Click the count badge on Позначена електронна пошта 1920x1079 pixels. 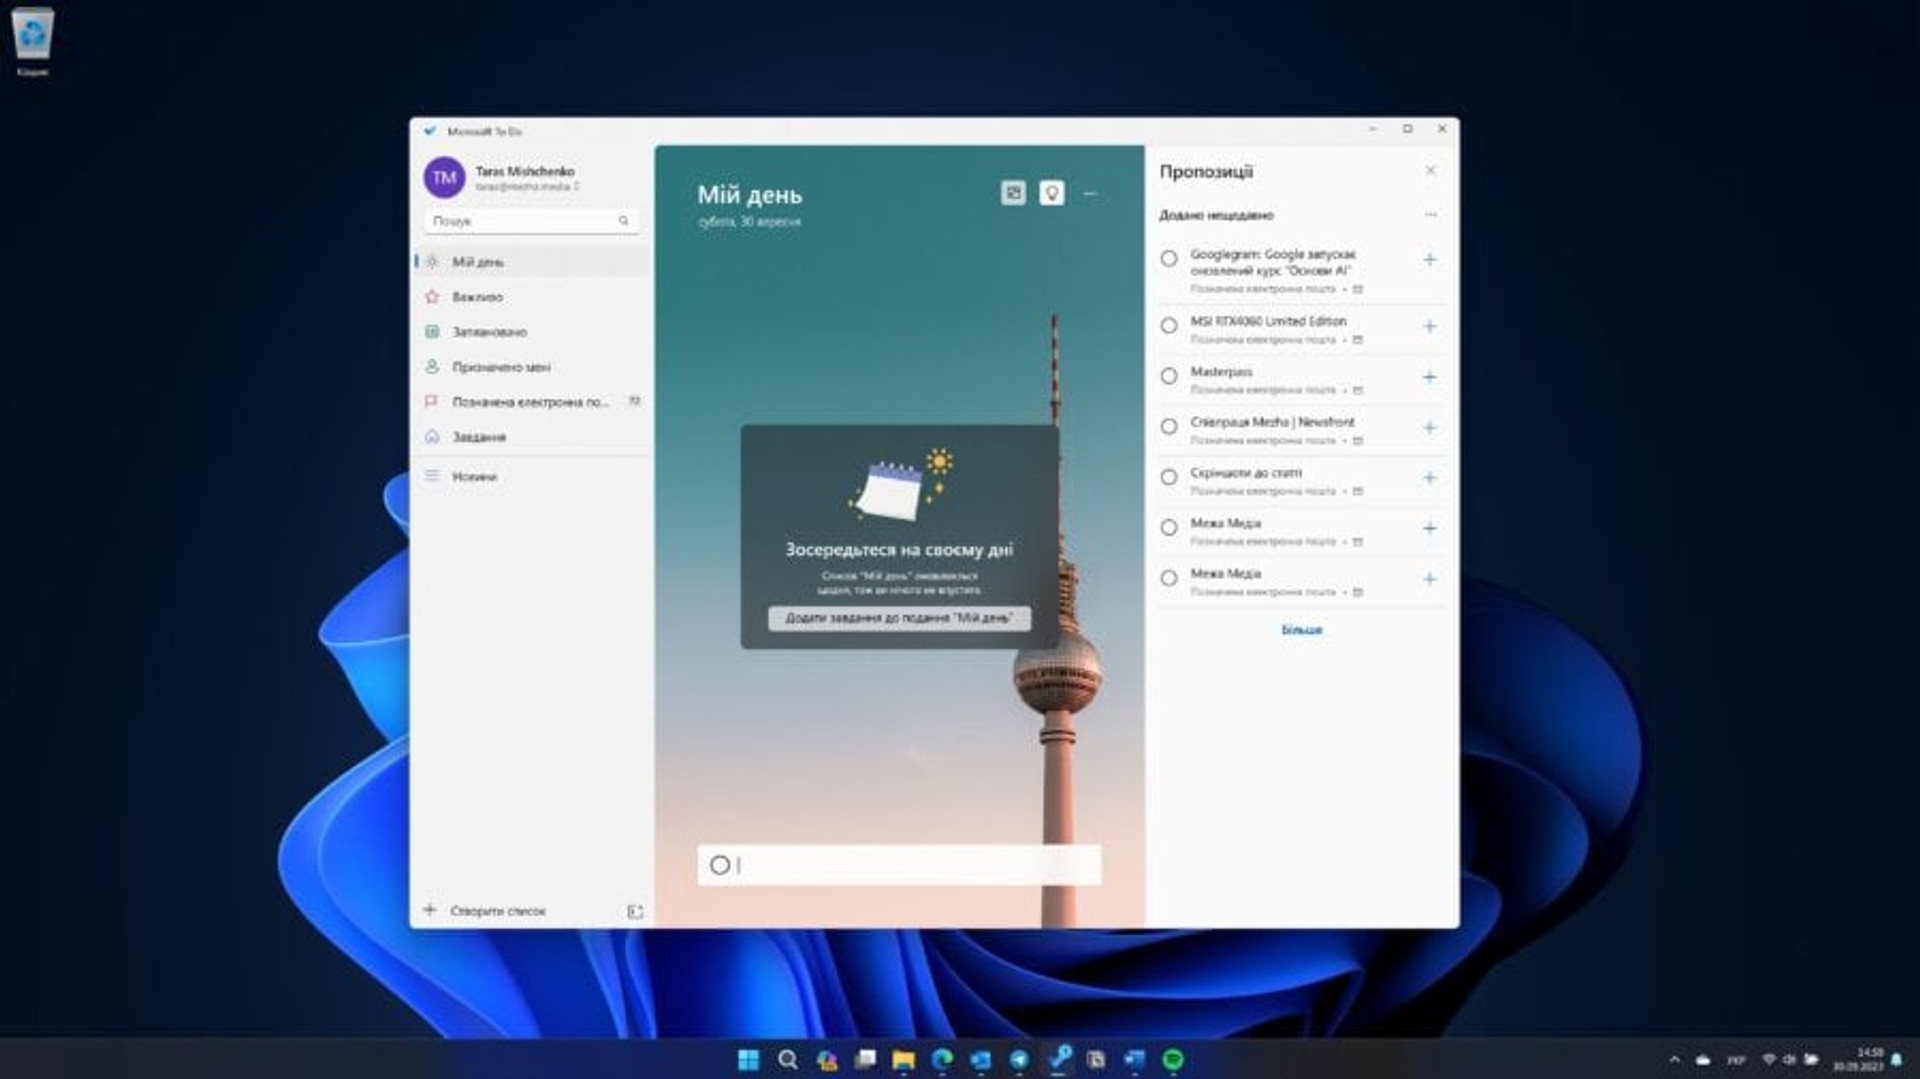[634, 401]
